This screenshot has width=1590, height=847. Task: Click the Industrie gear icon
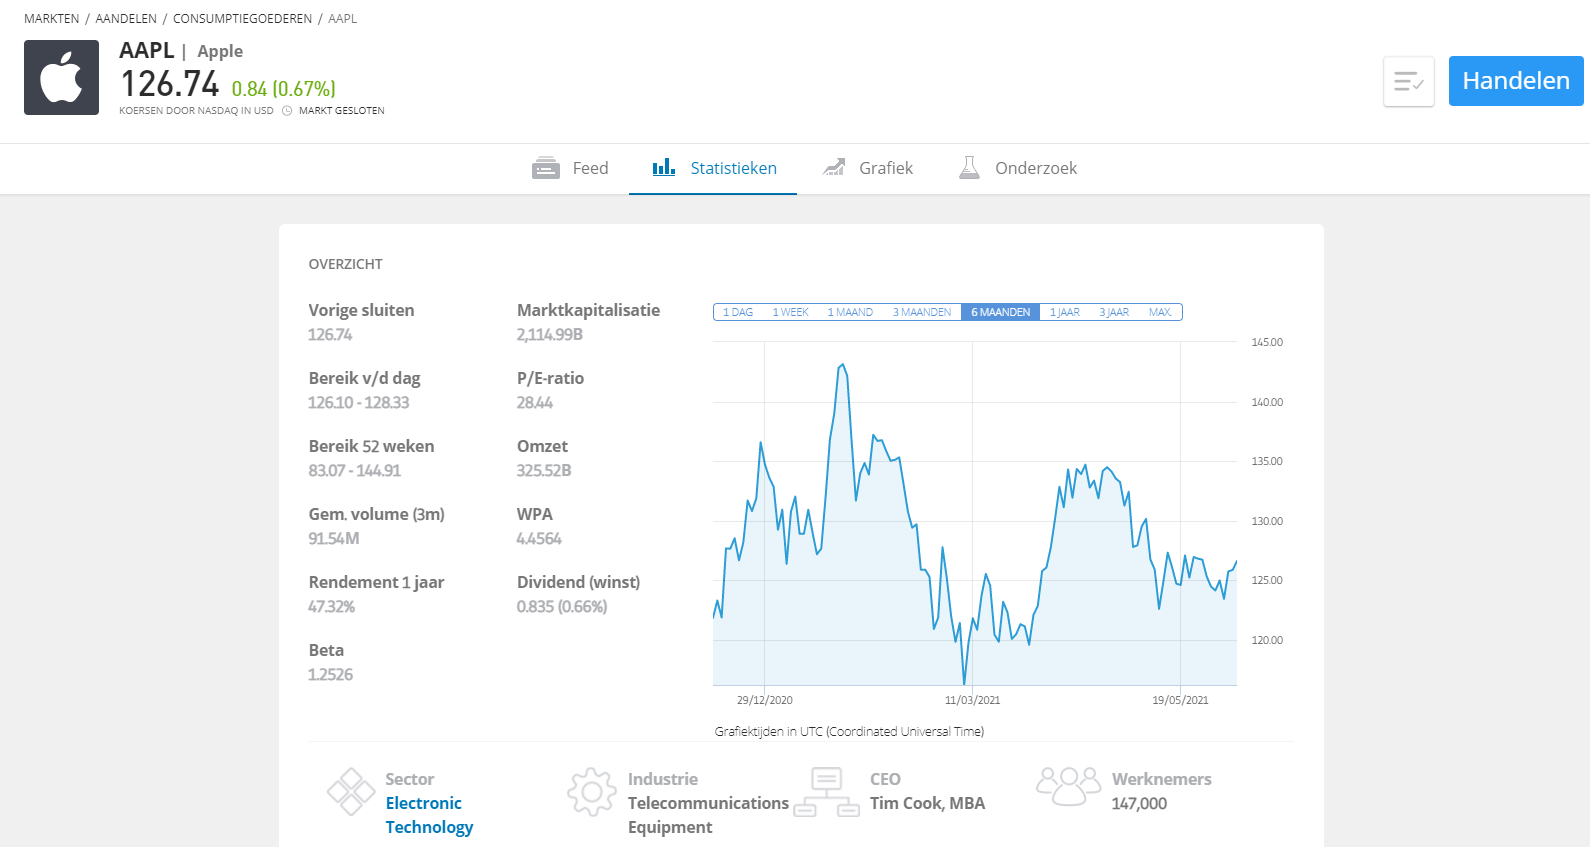pyautogui.click(x=592, y=792)
